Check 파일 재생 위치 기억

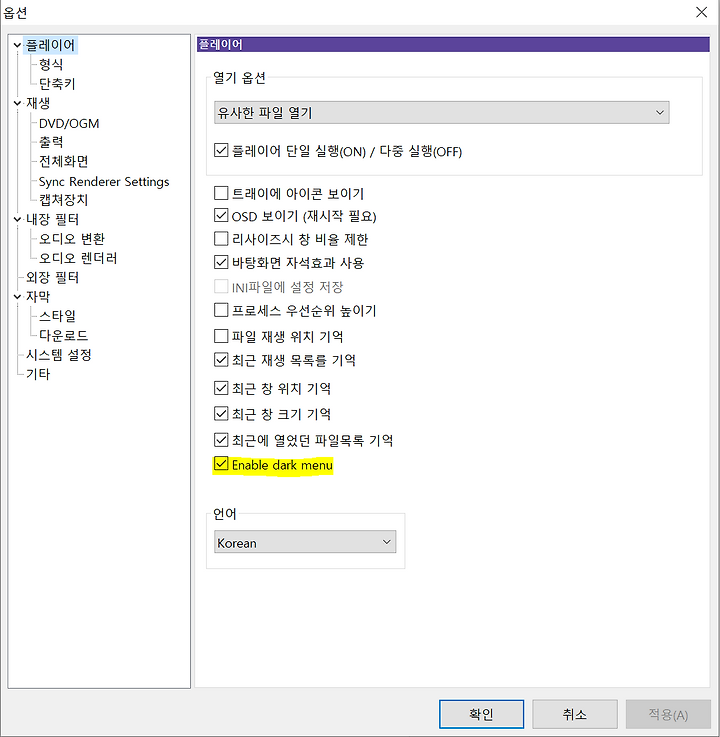point(221,336)
